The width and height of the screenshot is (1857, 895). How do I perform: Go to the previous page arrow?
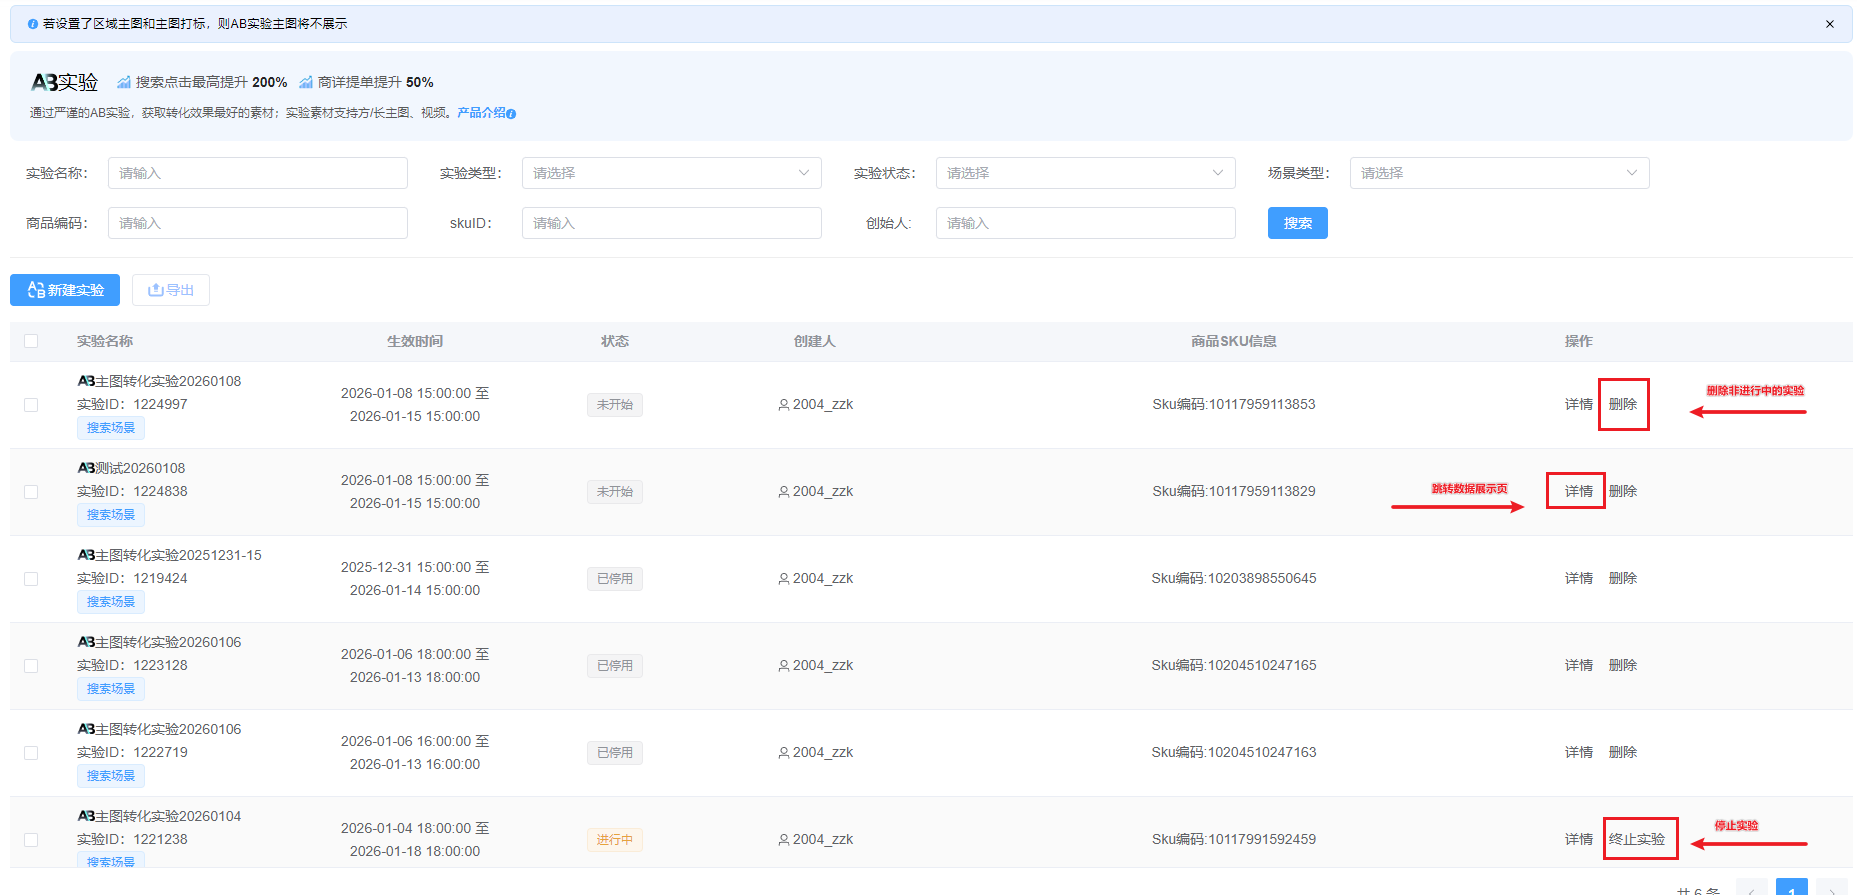tap(1751, 890)
